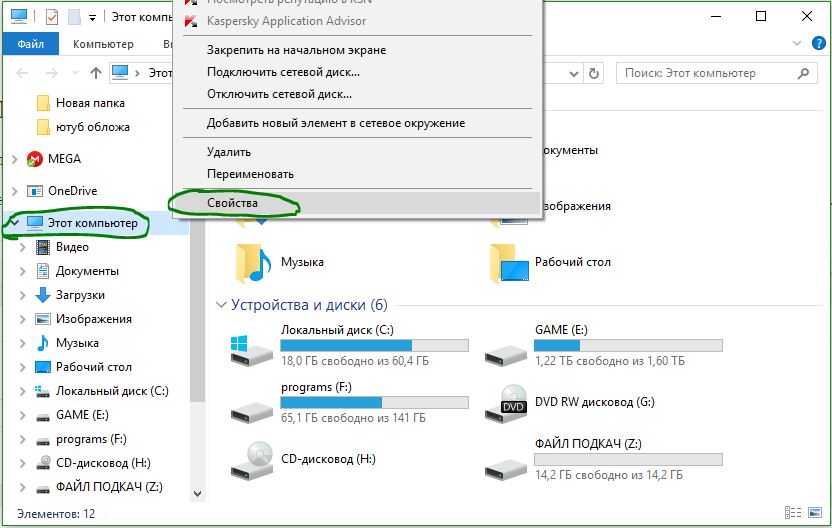Open Explorer help question mark
Screen dimensions: 832x528
(819, 43)
